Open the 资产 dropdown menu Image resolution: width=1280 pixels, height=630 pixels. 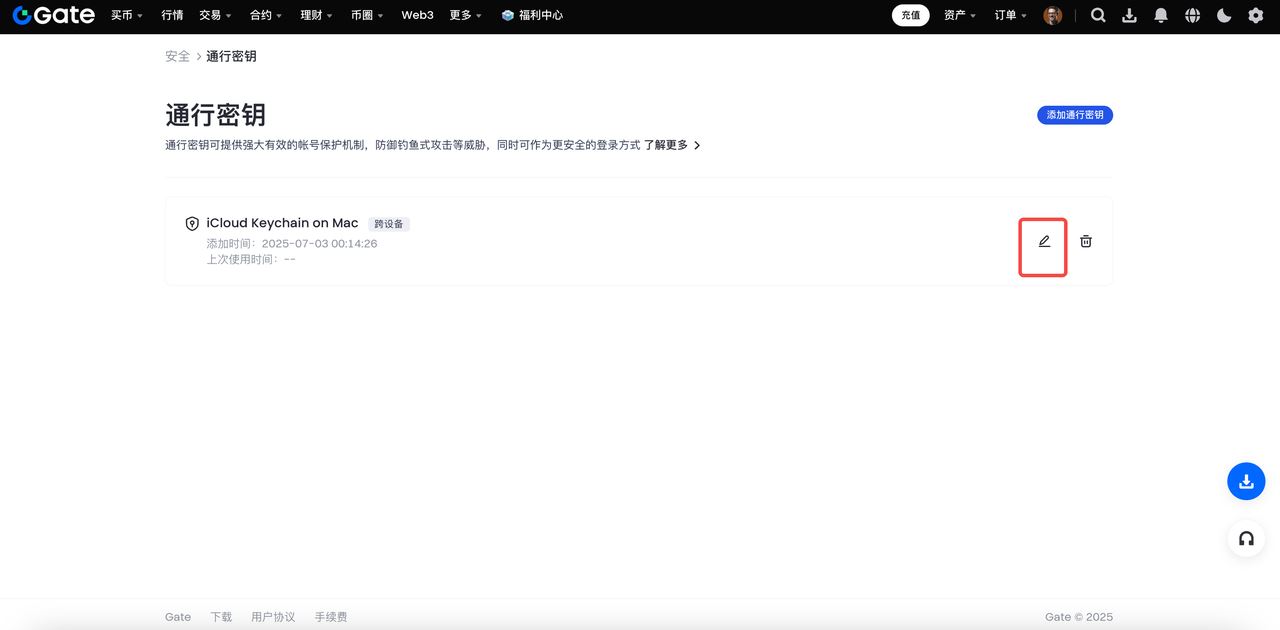pos(956,15)
